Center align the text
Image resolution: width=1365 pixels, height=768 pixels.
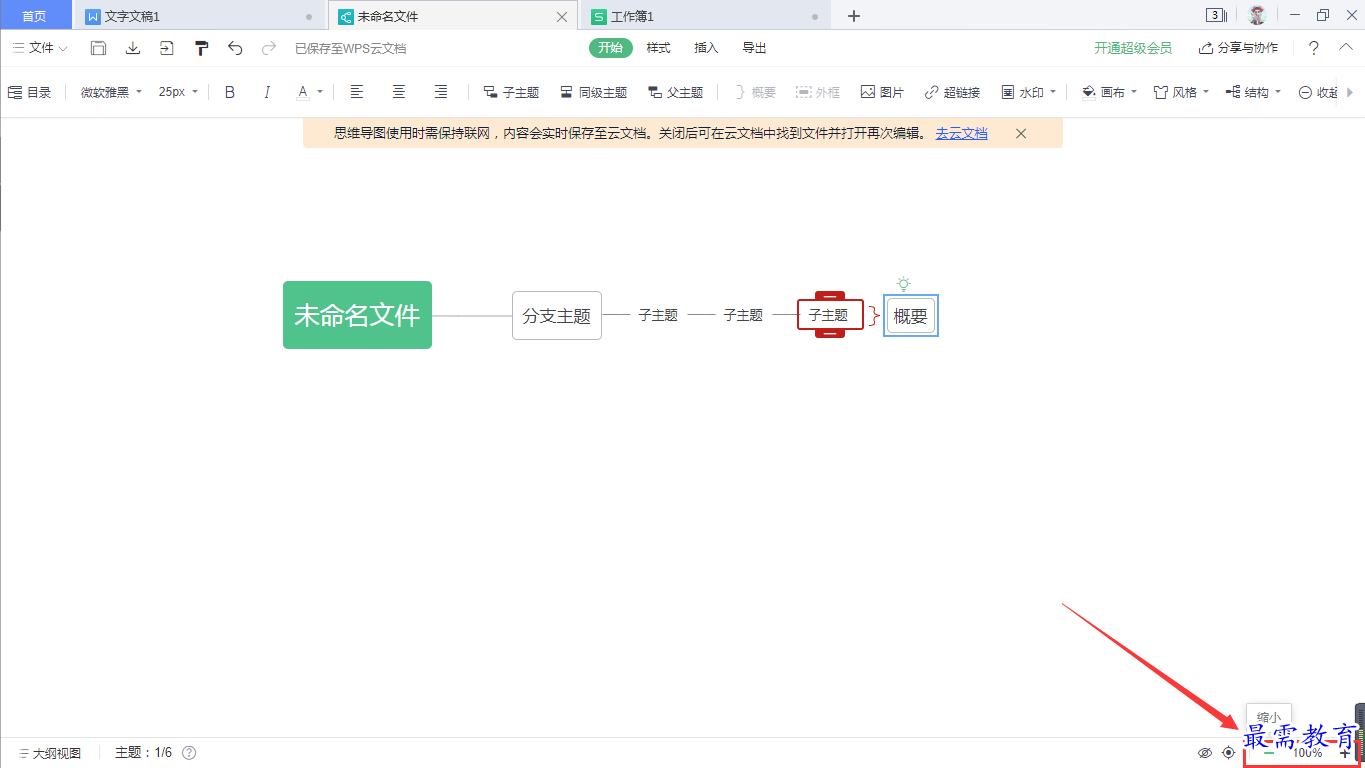pyautogui.click(x=399, y=92)
